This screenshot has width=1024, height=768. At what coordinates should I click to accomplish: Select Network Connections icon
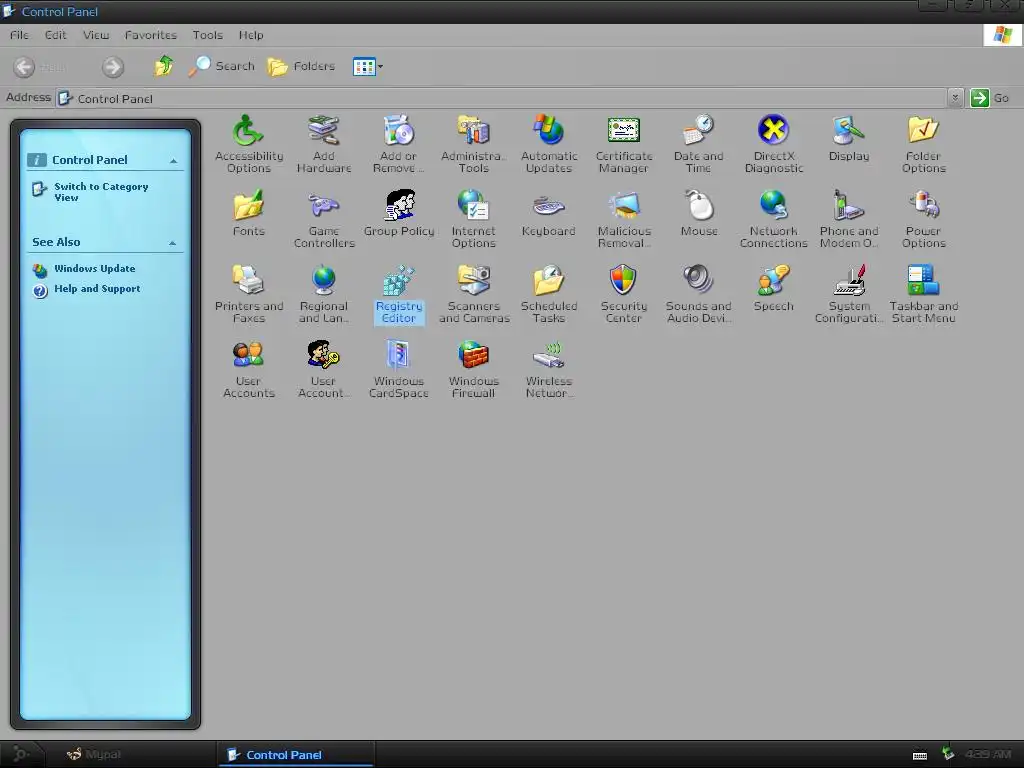773,219
